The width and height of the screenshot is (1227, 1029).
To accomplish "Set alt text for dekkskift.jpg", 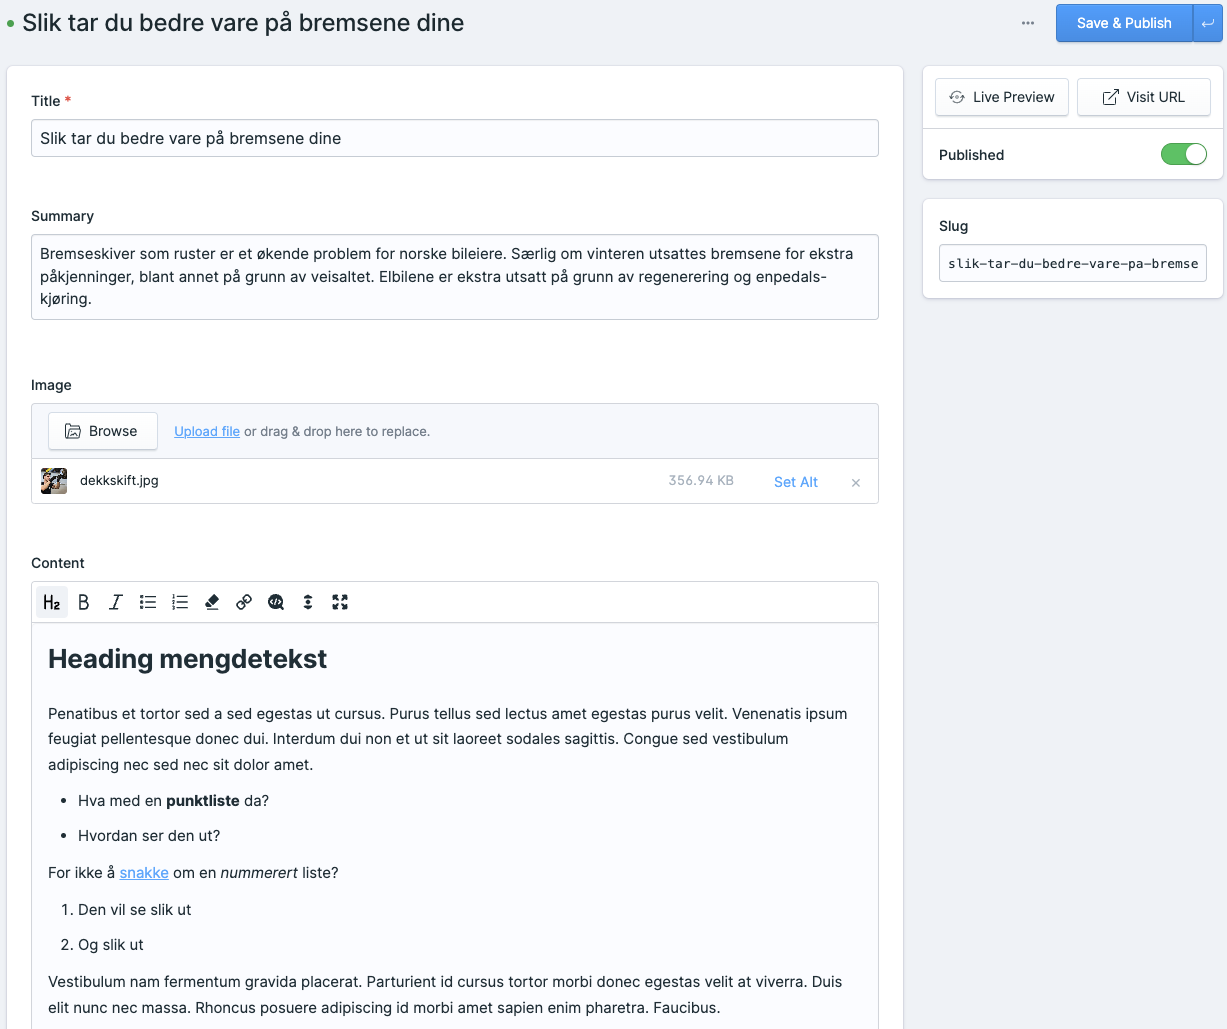I will tap(795, 482).
